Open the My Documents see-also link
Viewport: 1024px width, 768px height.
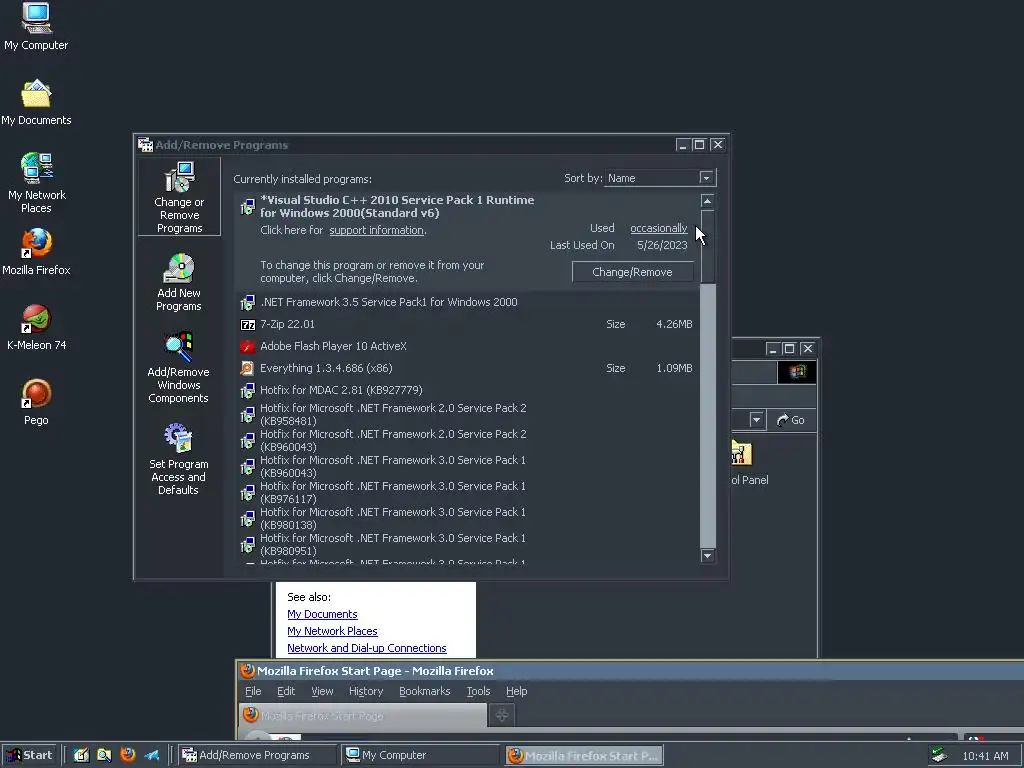[x=322, y=614]
